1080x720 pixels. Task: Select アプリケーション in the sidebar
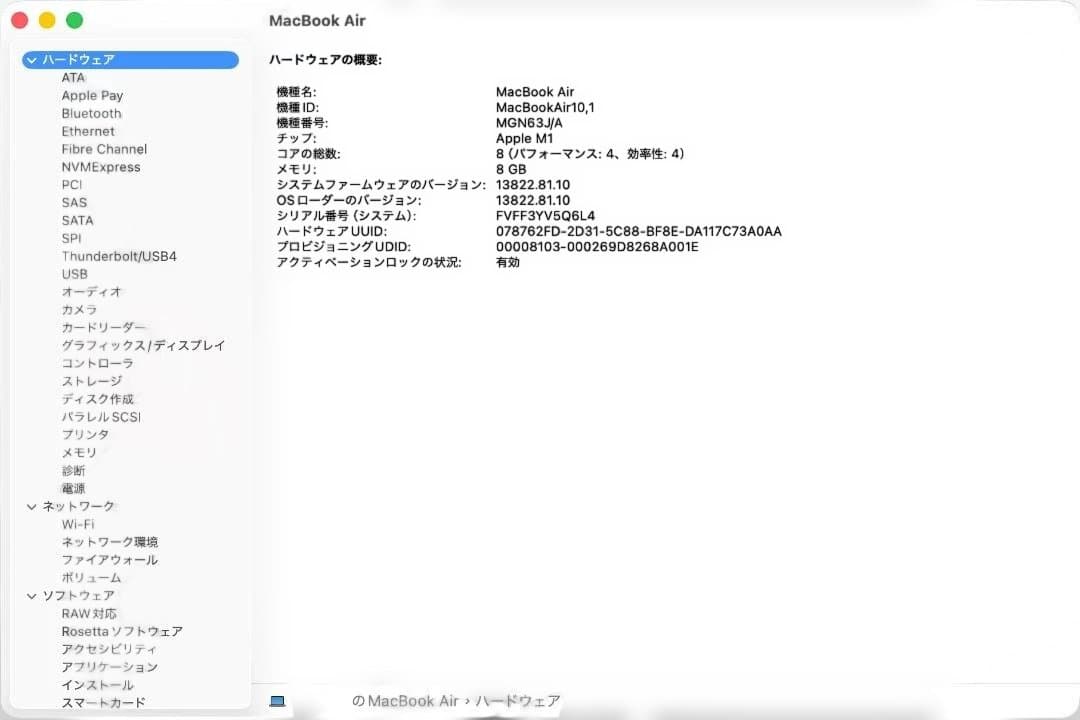(110, 668)
